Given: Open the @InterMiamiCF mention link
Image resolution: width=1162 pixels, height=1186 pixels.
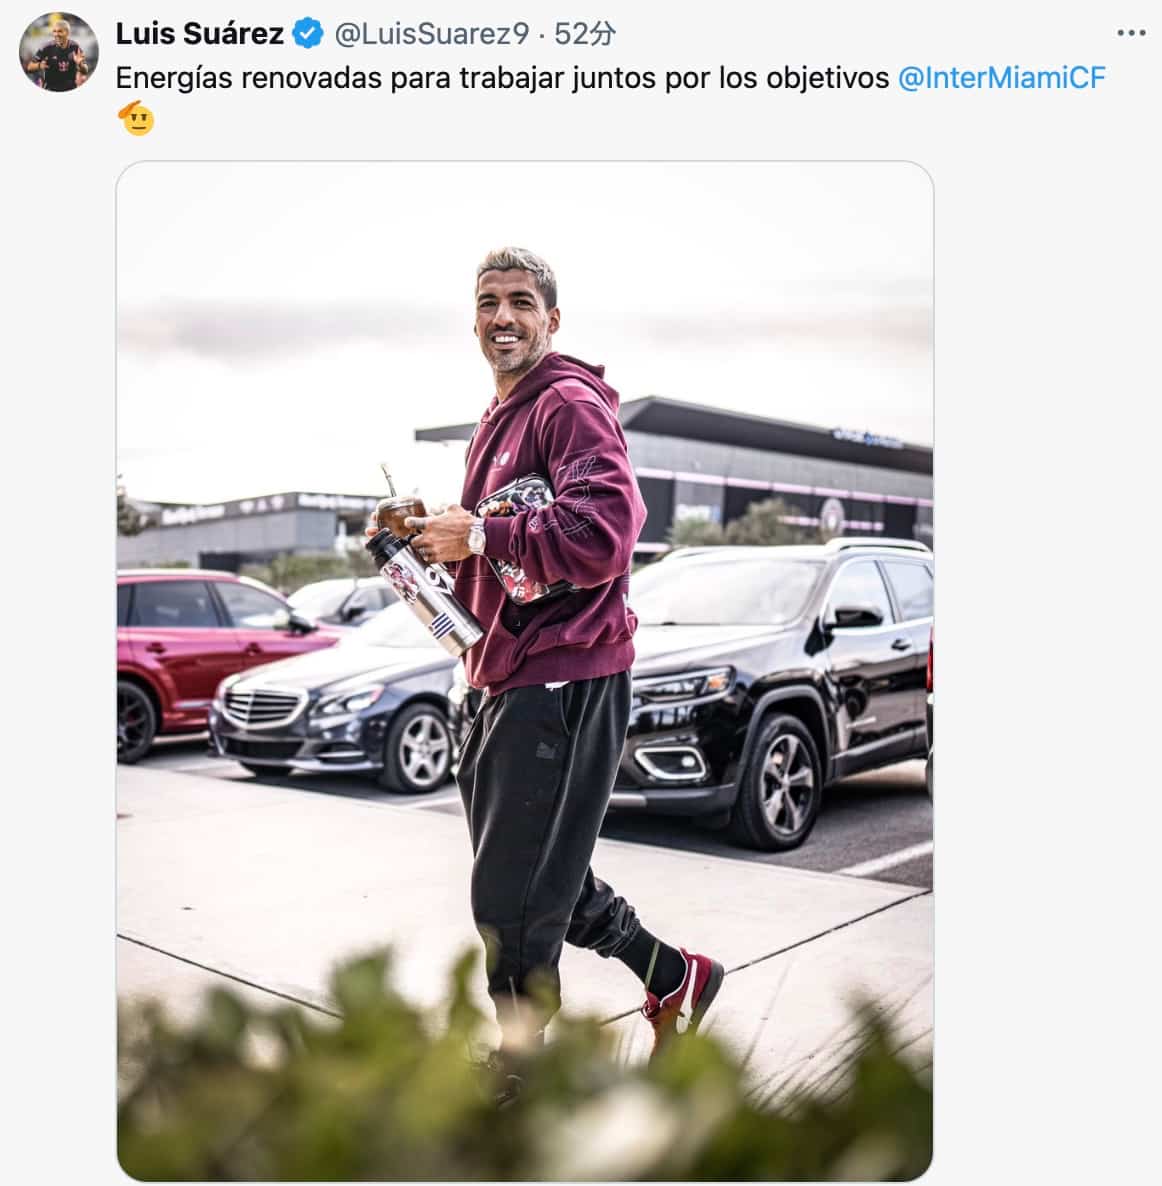Looking at the screenshot, I should point(1002,78).
